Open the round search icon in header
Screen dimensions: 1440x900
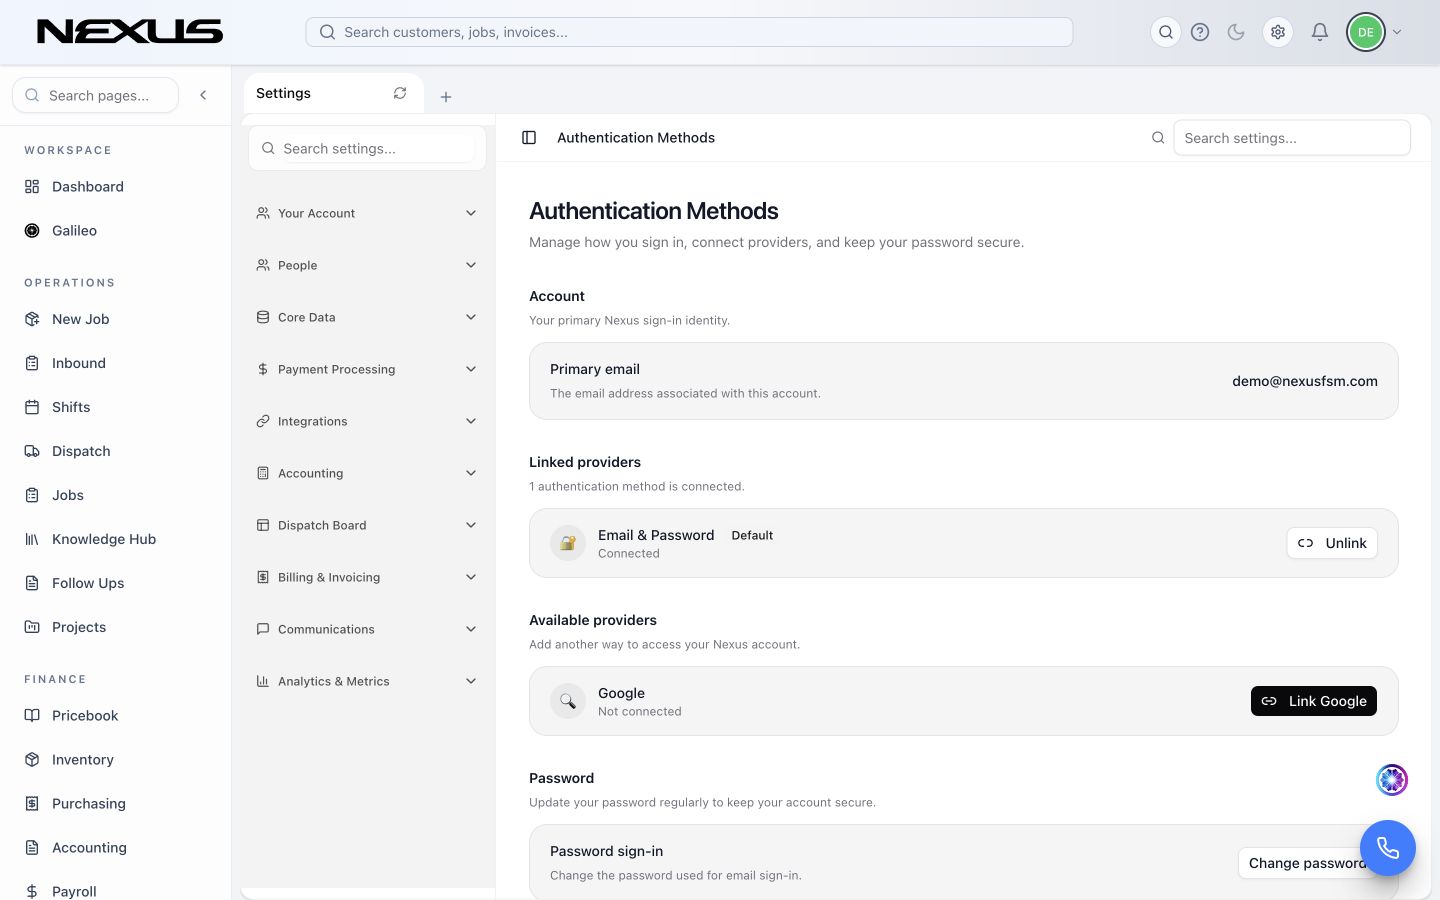[x=1166, y=32]
